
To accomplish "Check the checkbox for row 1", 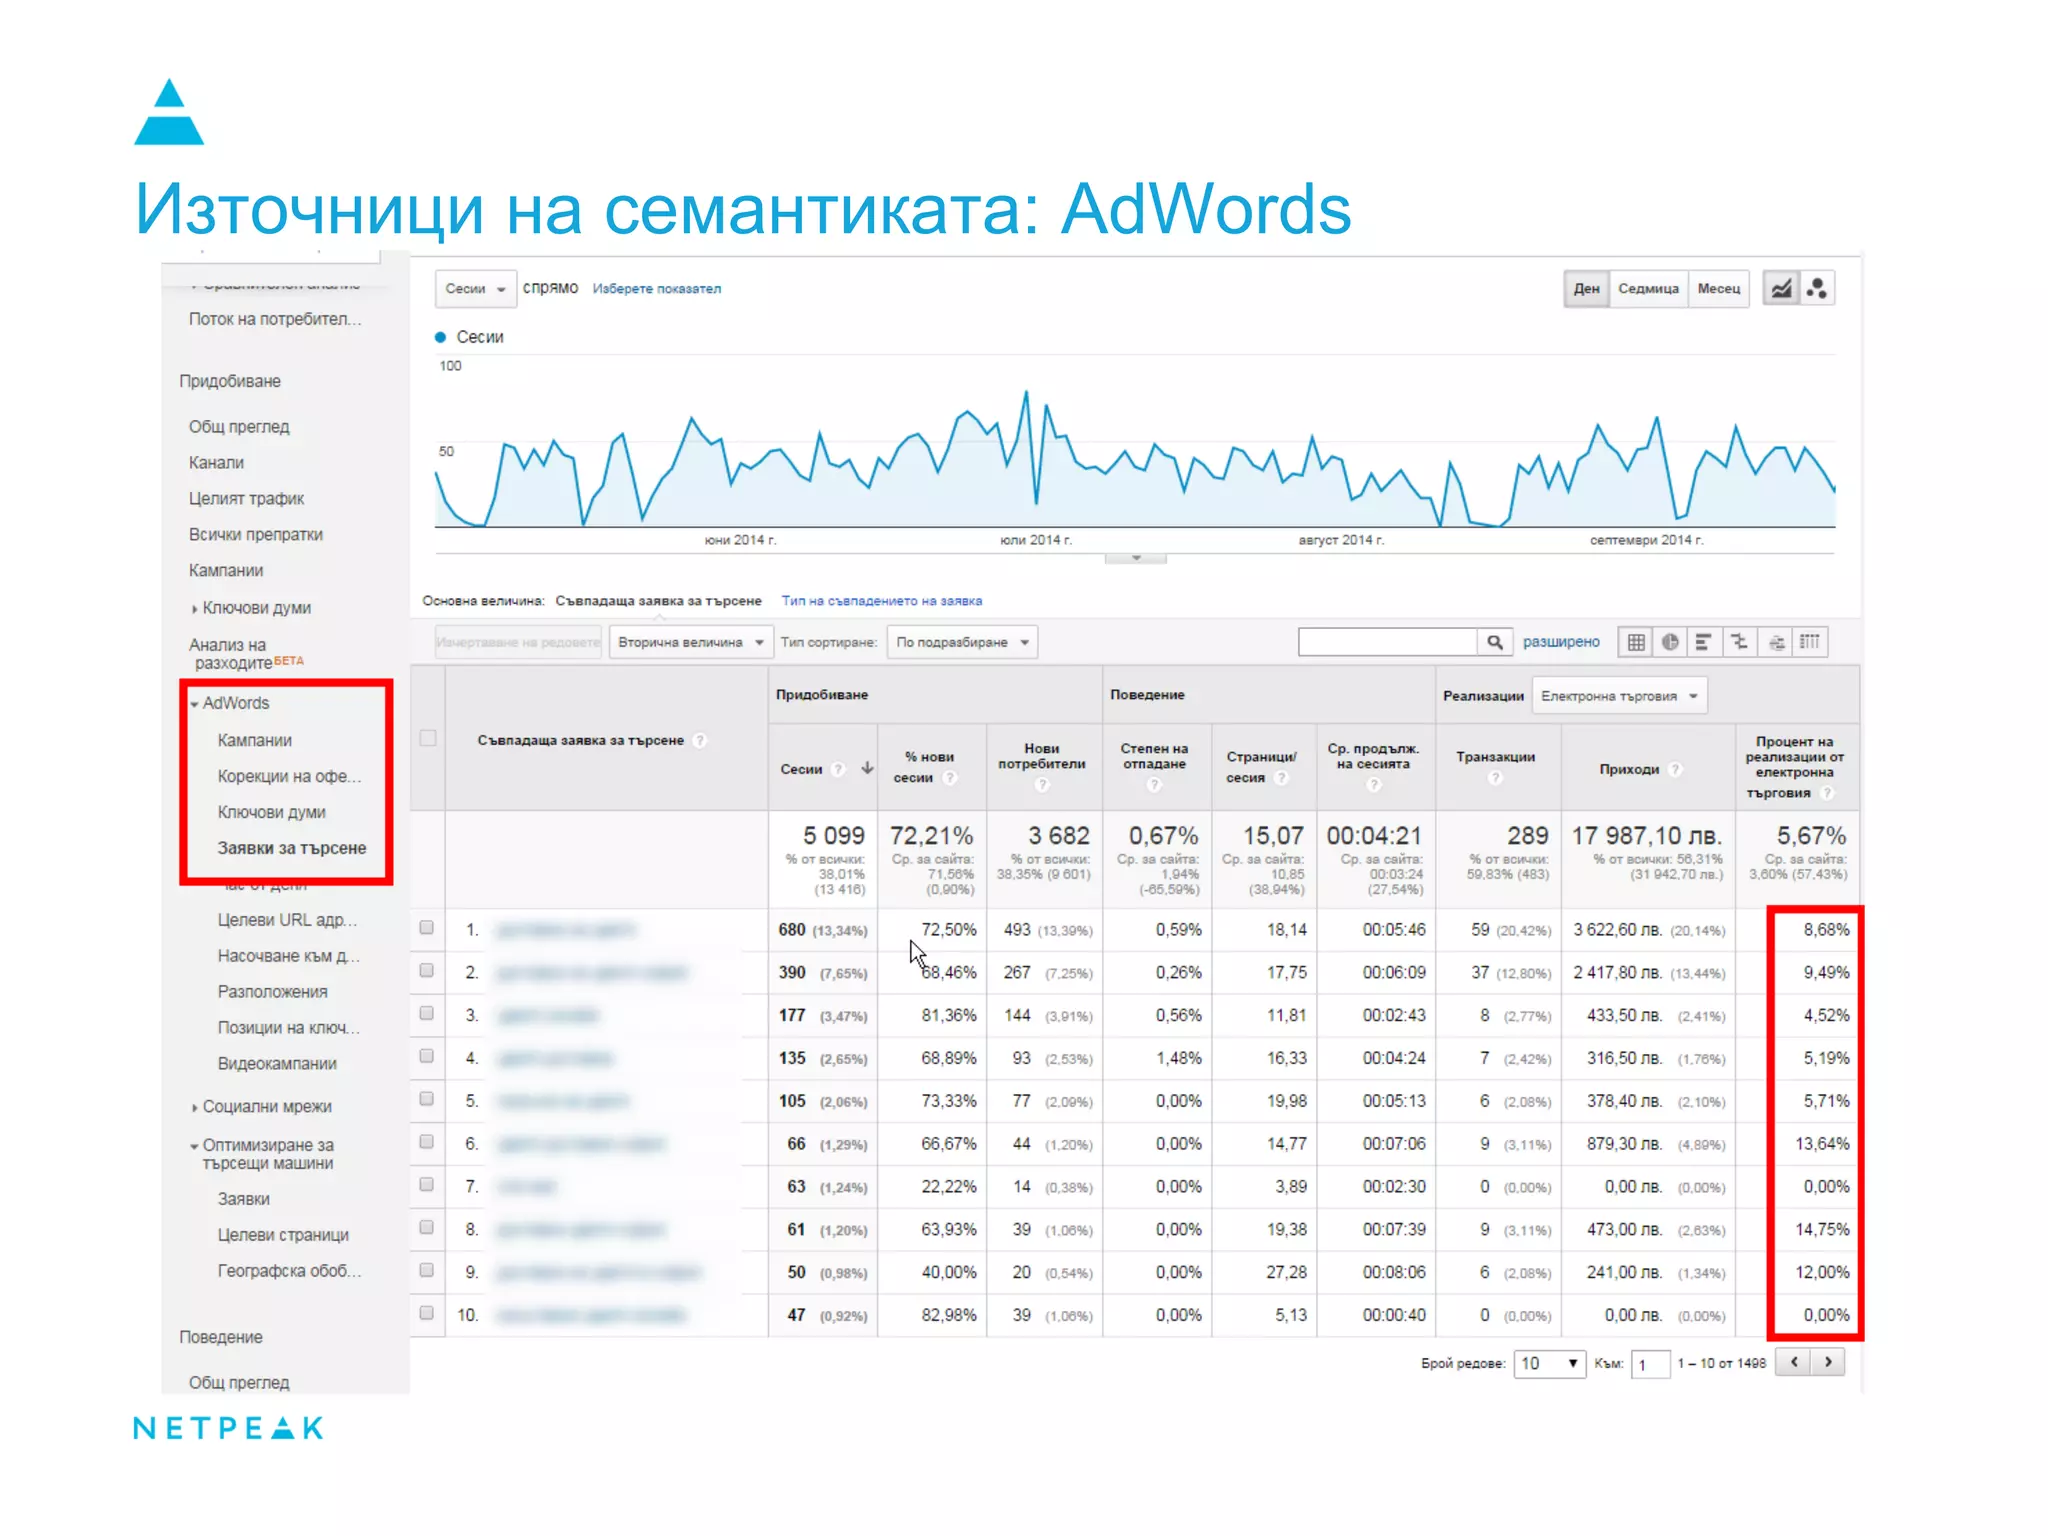I will pos(427,928).
